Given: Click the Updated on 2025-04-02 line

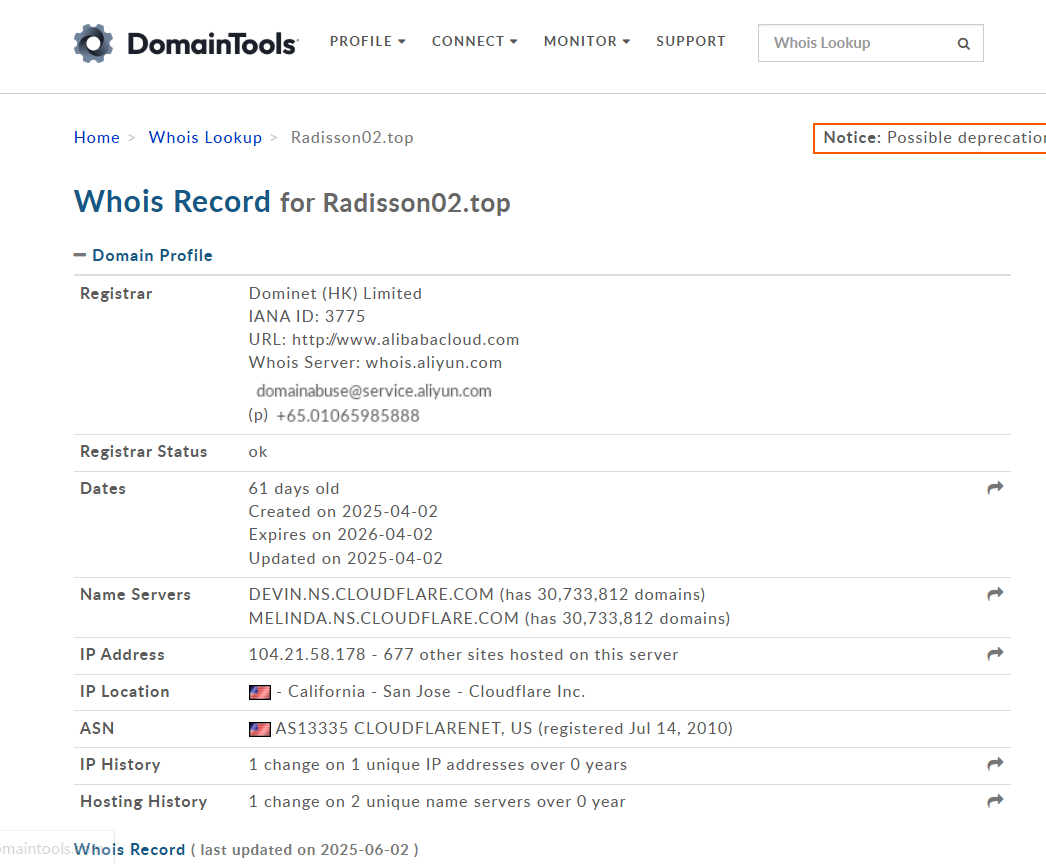Looking at the screenshot, I should [346, 558].
